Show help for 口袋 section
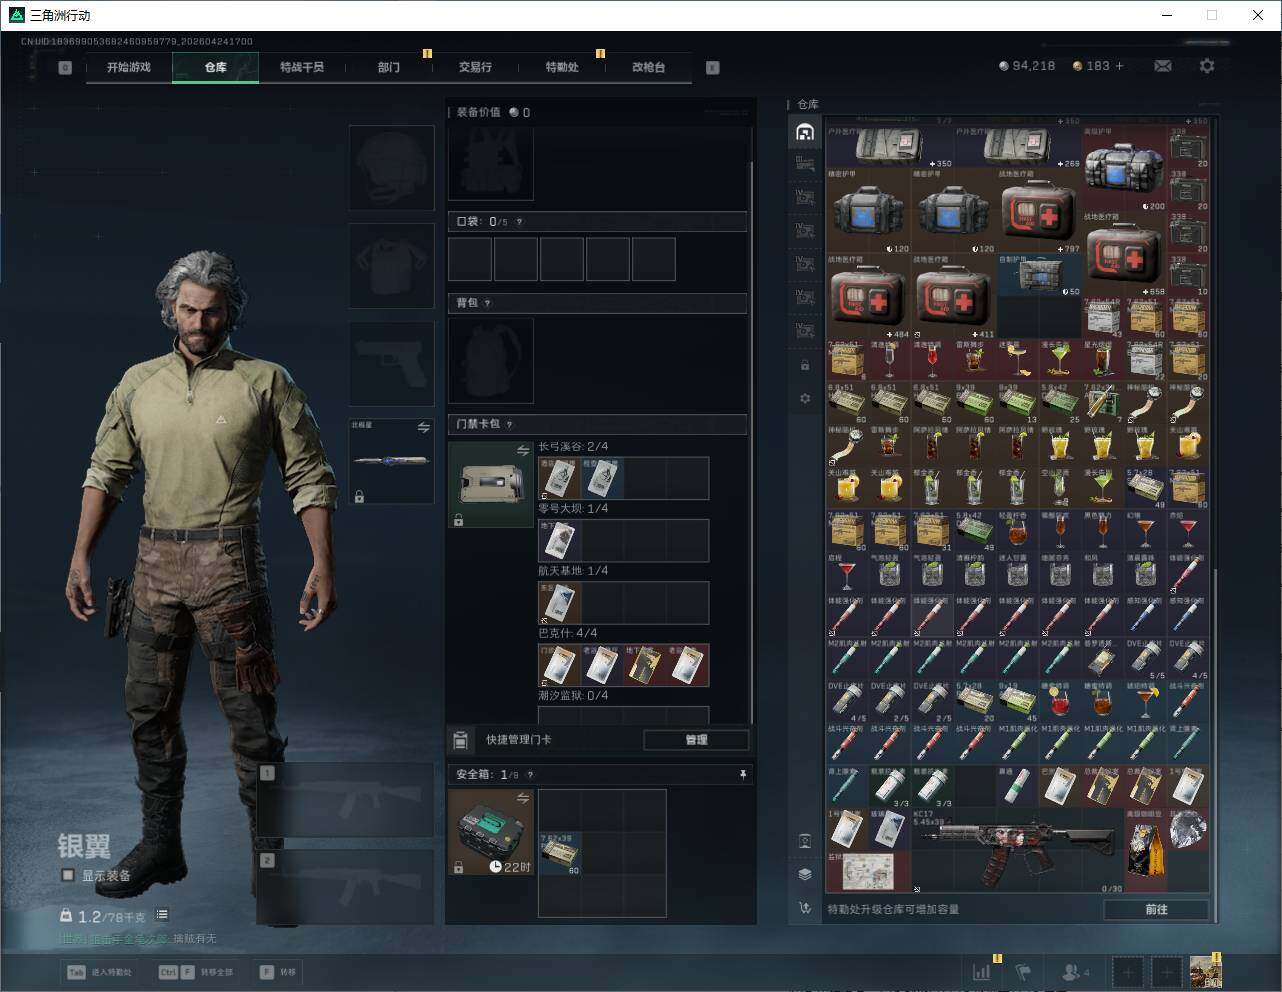The width and height of the screenshot is (1282, 992). [x=519, y=222]
